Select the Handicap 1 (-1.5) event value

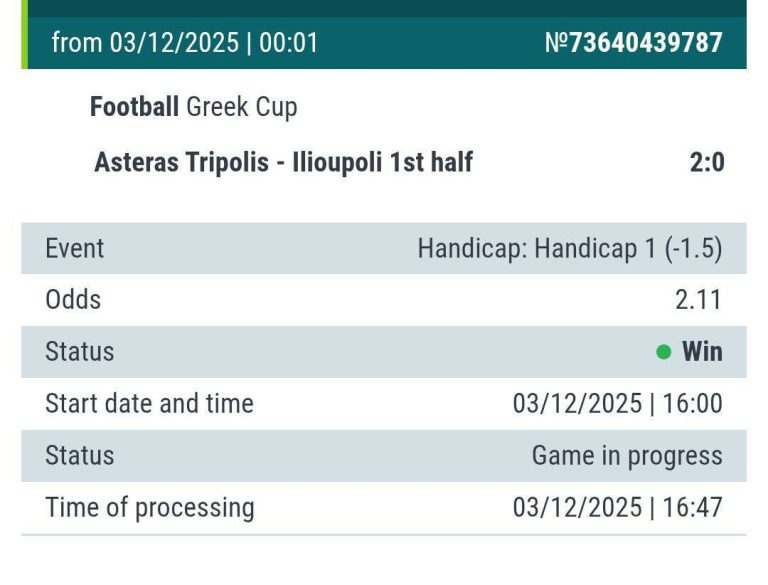(569, 248)
